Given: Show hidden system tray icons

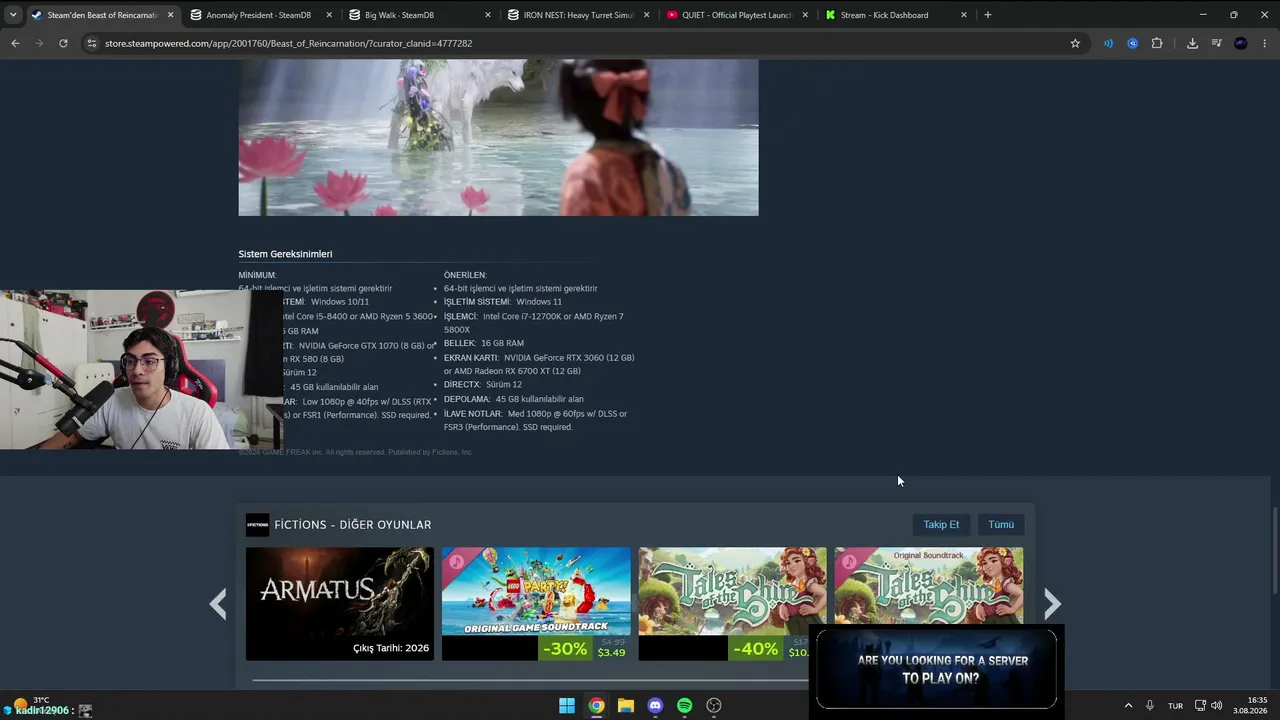Looking at the screenshot, I should pos(1128,706).
